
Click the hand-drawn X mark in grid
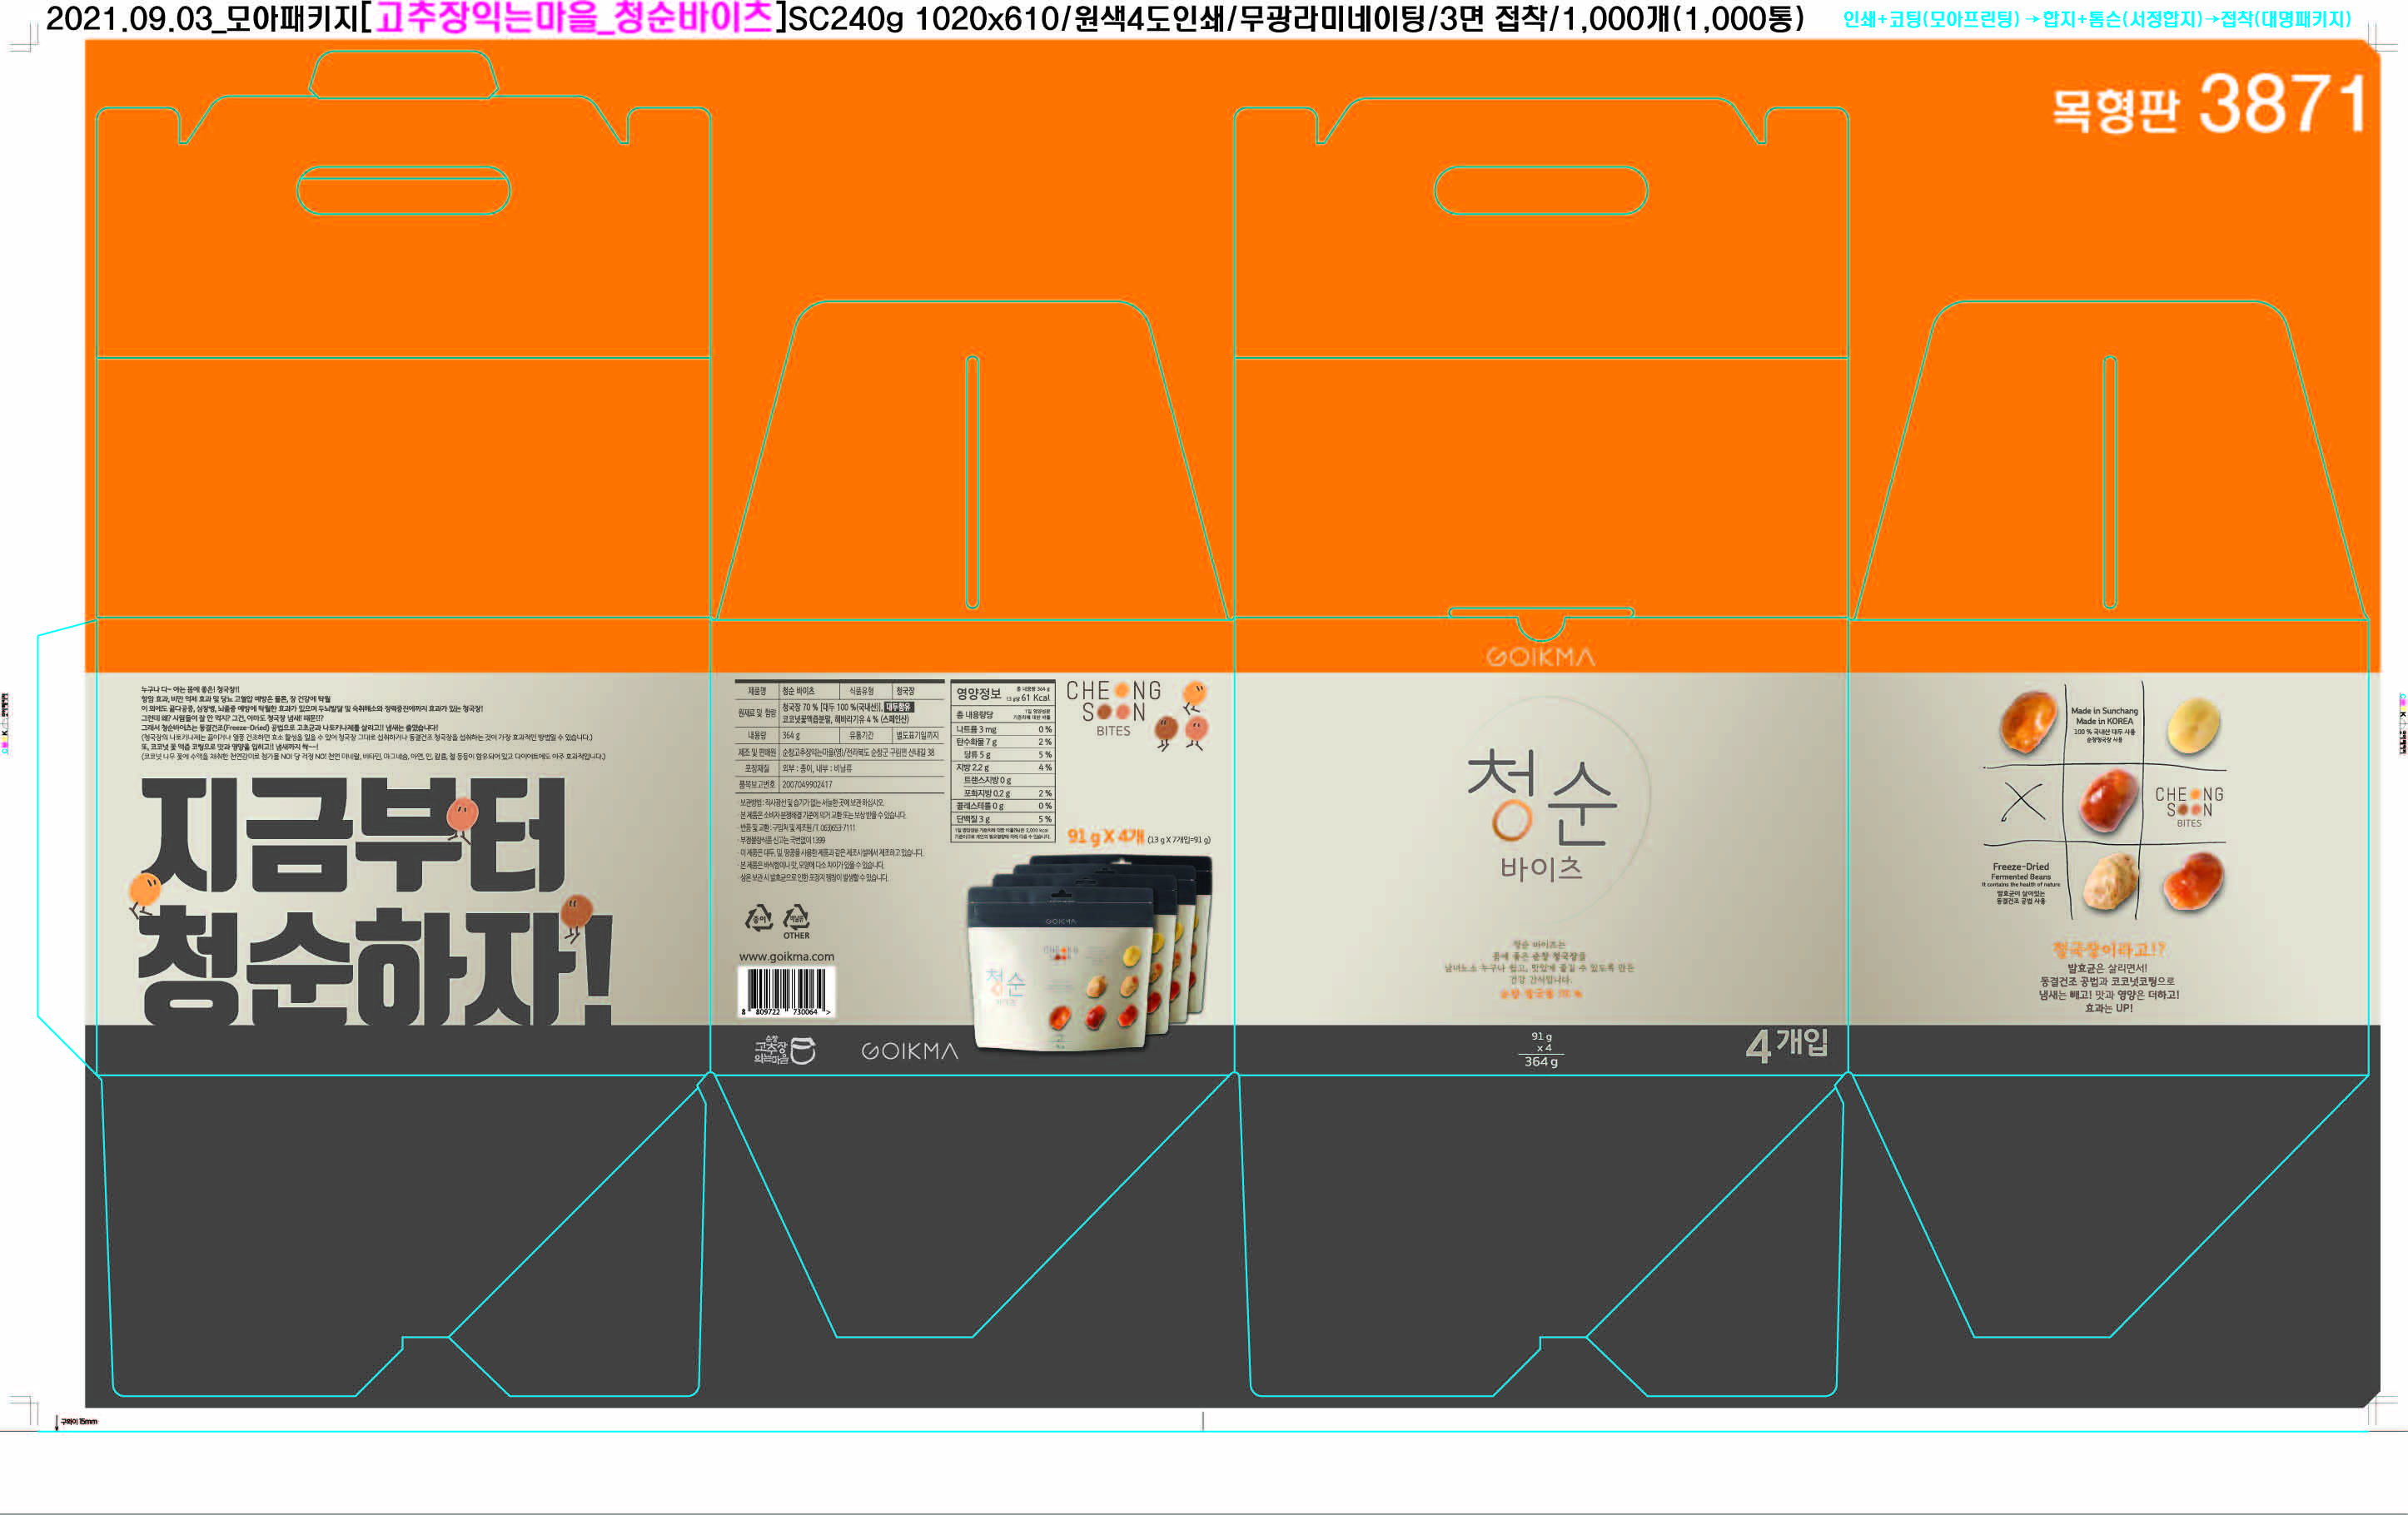(x=2022, y=801)
